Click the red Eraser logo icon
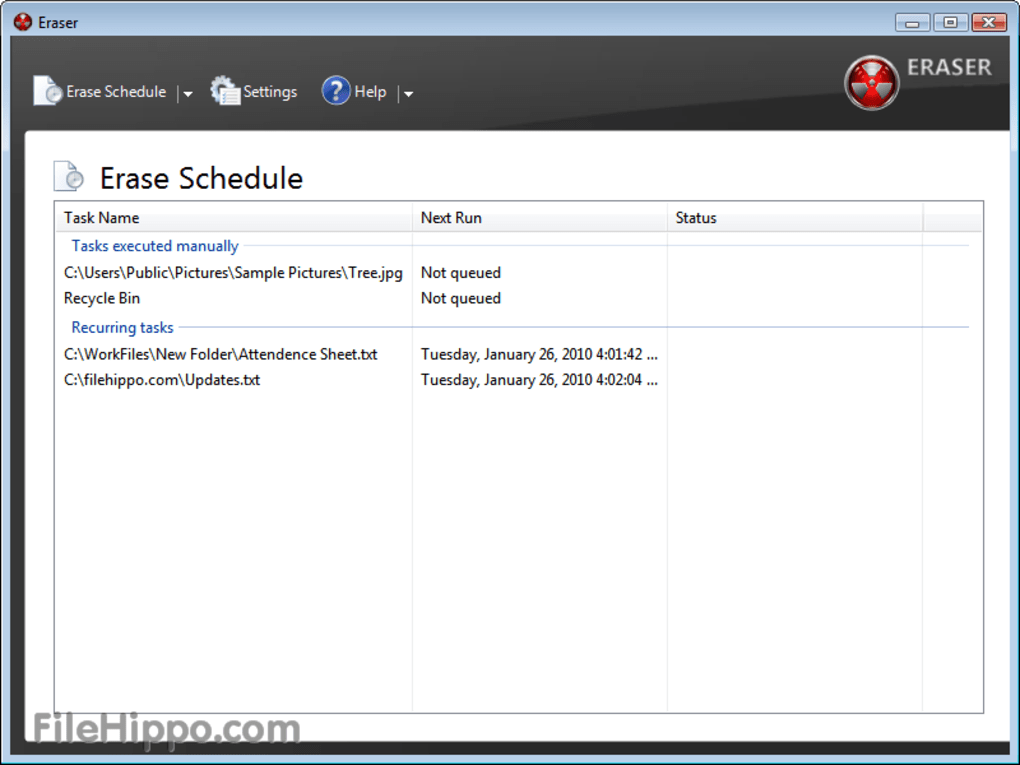This screenshot has width=1020, height=765. [x=871, y=82]
